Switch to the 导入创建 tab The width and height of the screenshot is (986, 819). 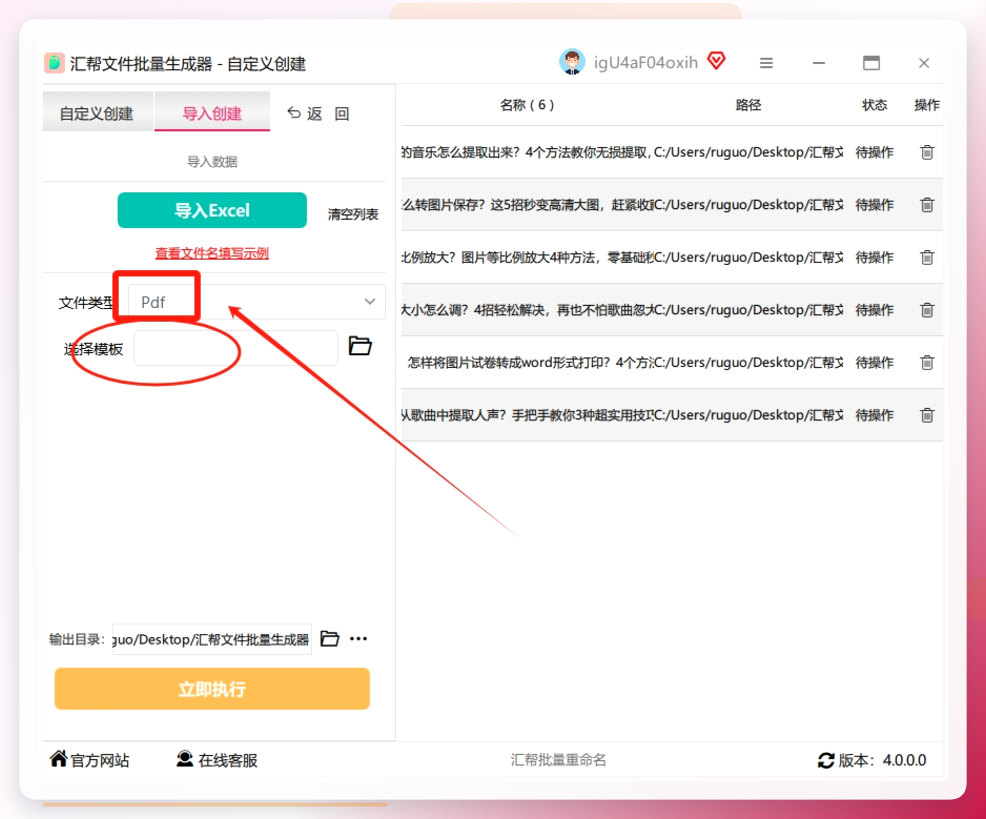(x=212, y=113)
